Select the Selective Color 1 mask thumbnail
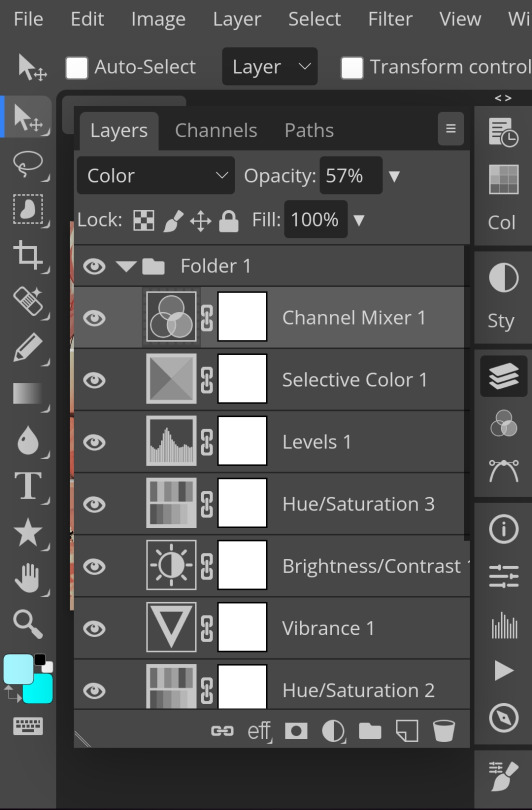The width and height of the screenshot is (532, 810). pyautogui.click(x=242, y=379)
